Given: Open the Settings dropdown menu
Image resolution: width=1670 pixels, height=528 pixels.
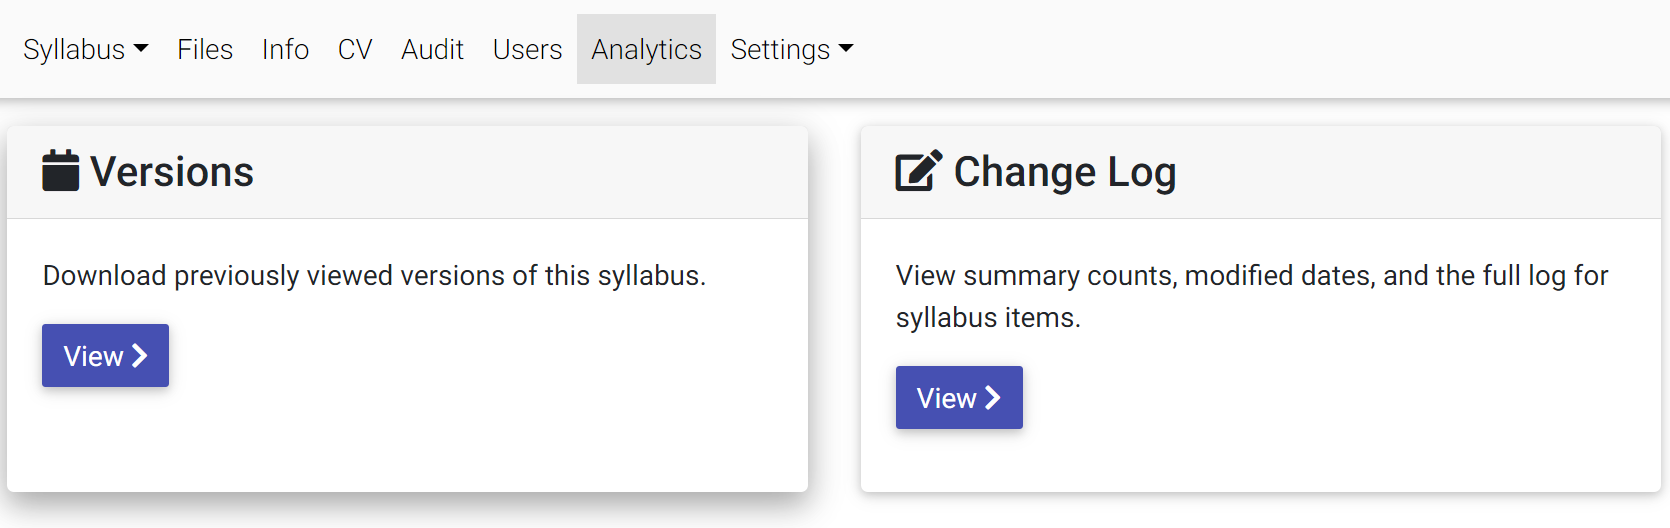Looking at the screenshot, I should pyautogui.click(x=792, y=49).
